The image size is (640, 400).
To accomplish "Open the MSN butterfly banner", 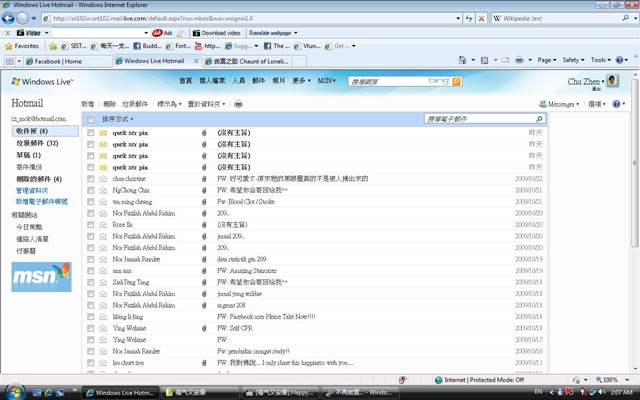I will pyautogui.click(x=41, y=277).
